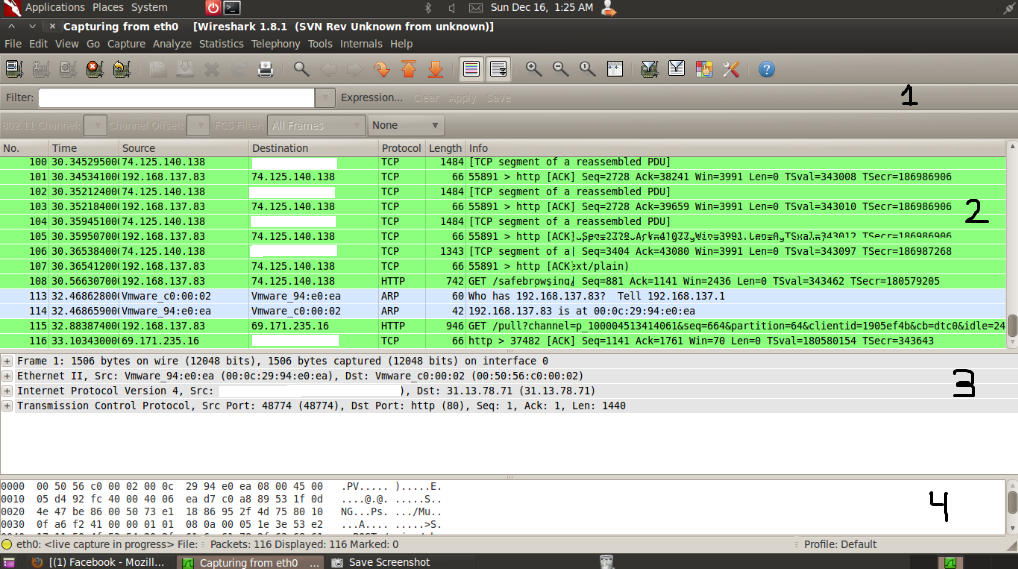Select packet 108 HTTP GET /safebrowsing row
The image size is (1018, 569).
[503, 281]
